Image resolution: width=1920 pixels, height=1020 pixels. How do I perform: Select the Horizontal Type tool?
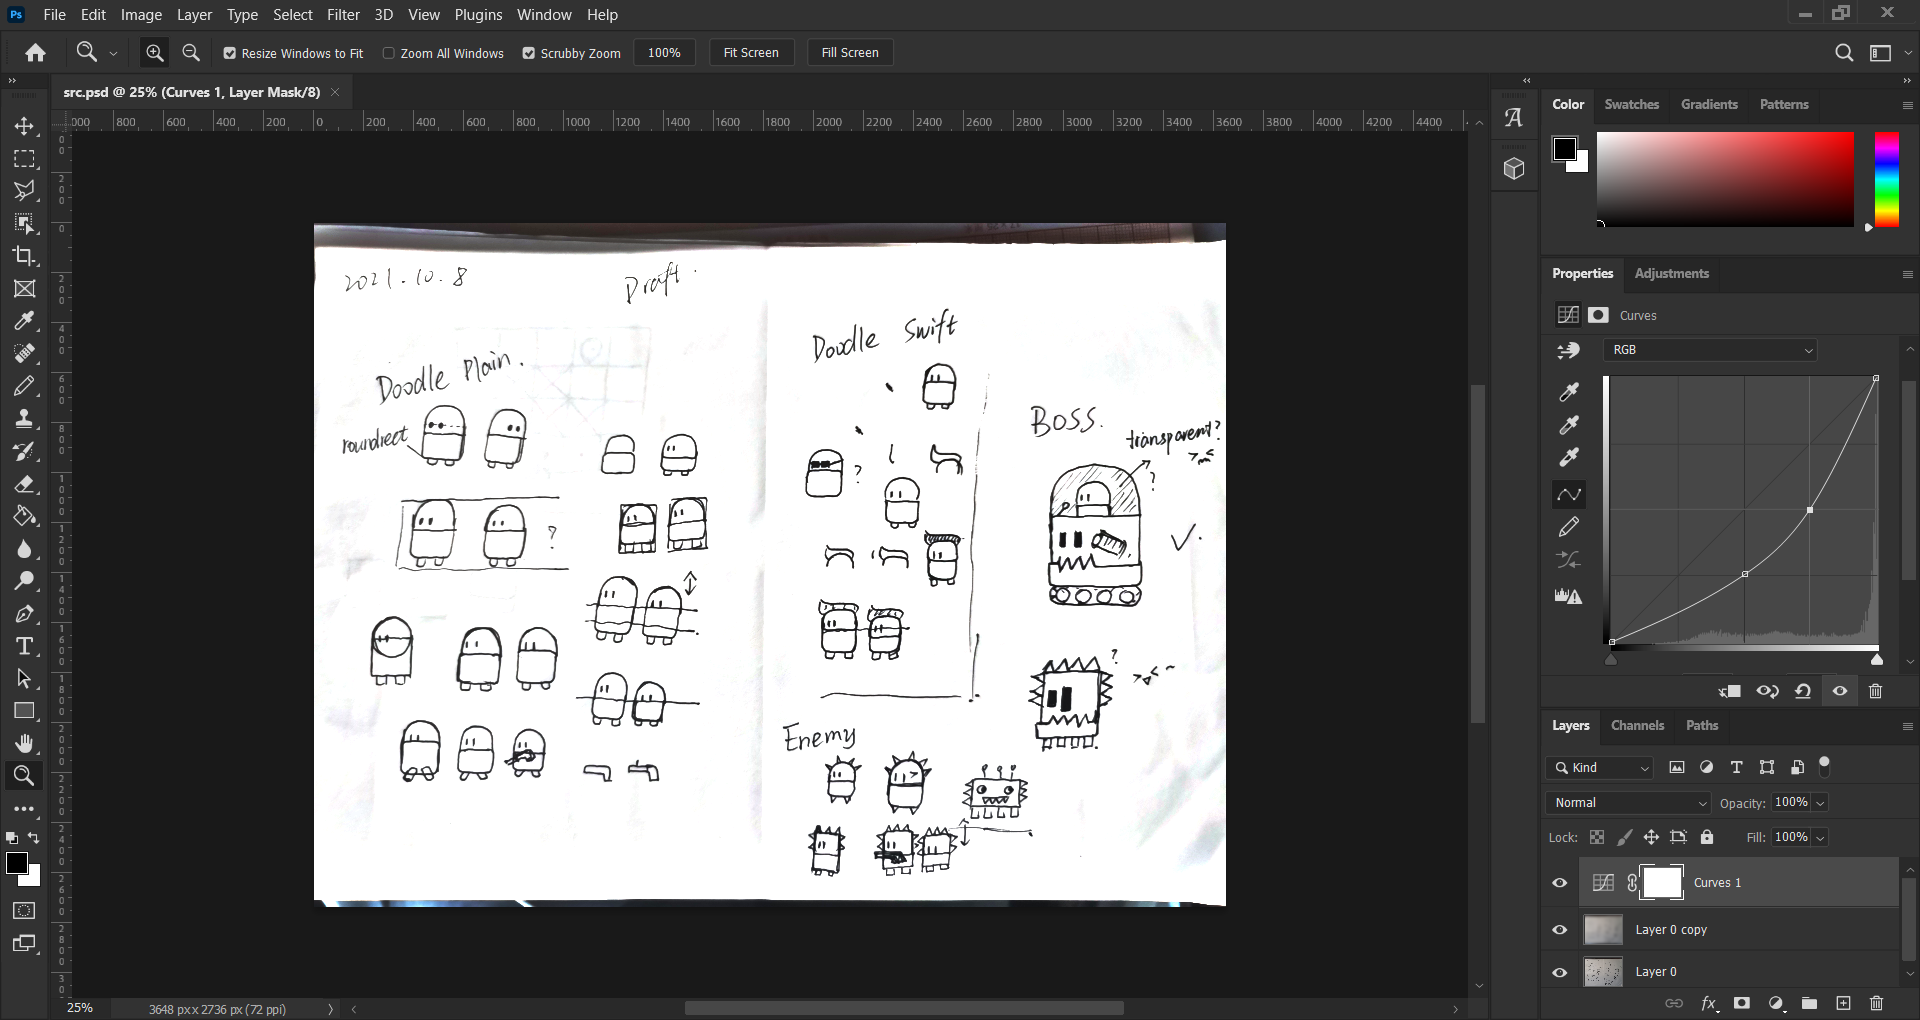coord(24,646)
